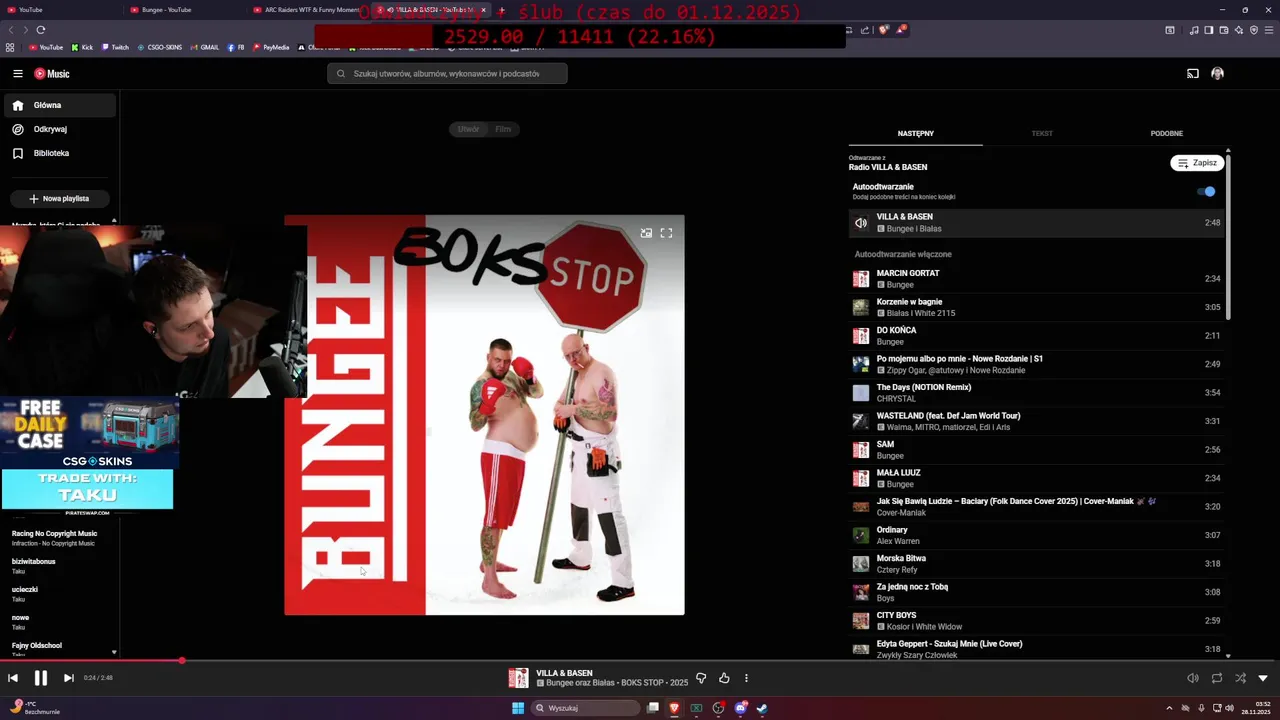Play Edyta Geppert Szukaj Mnie cover
The width and height of the screenshot is (1280, 720).
point(1036,649)
